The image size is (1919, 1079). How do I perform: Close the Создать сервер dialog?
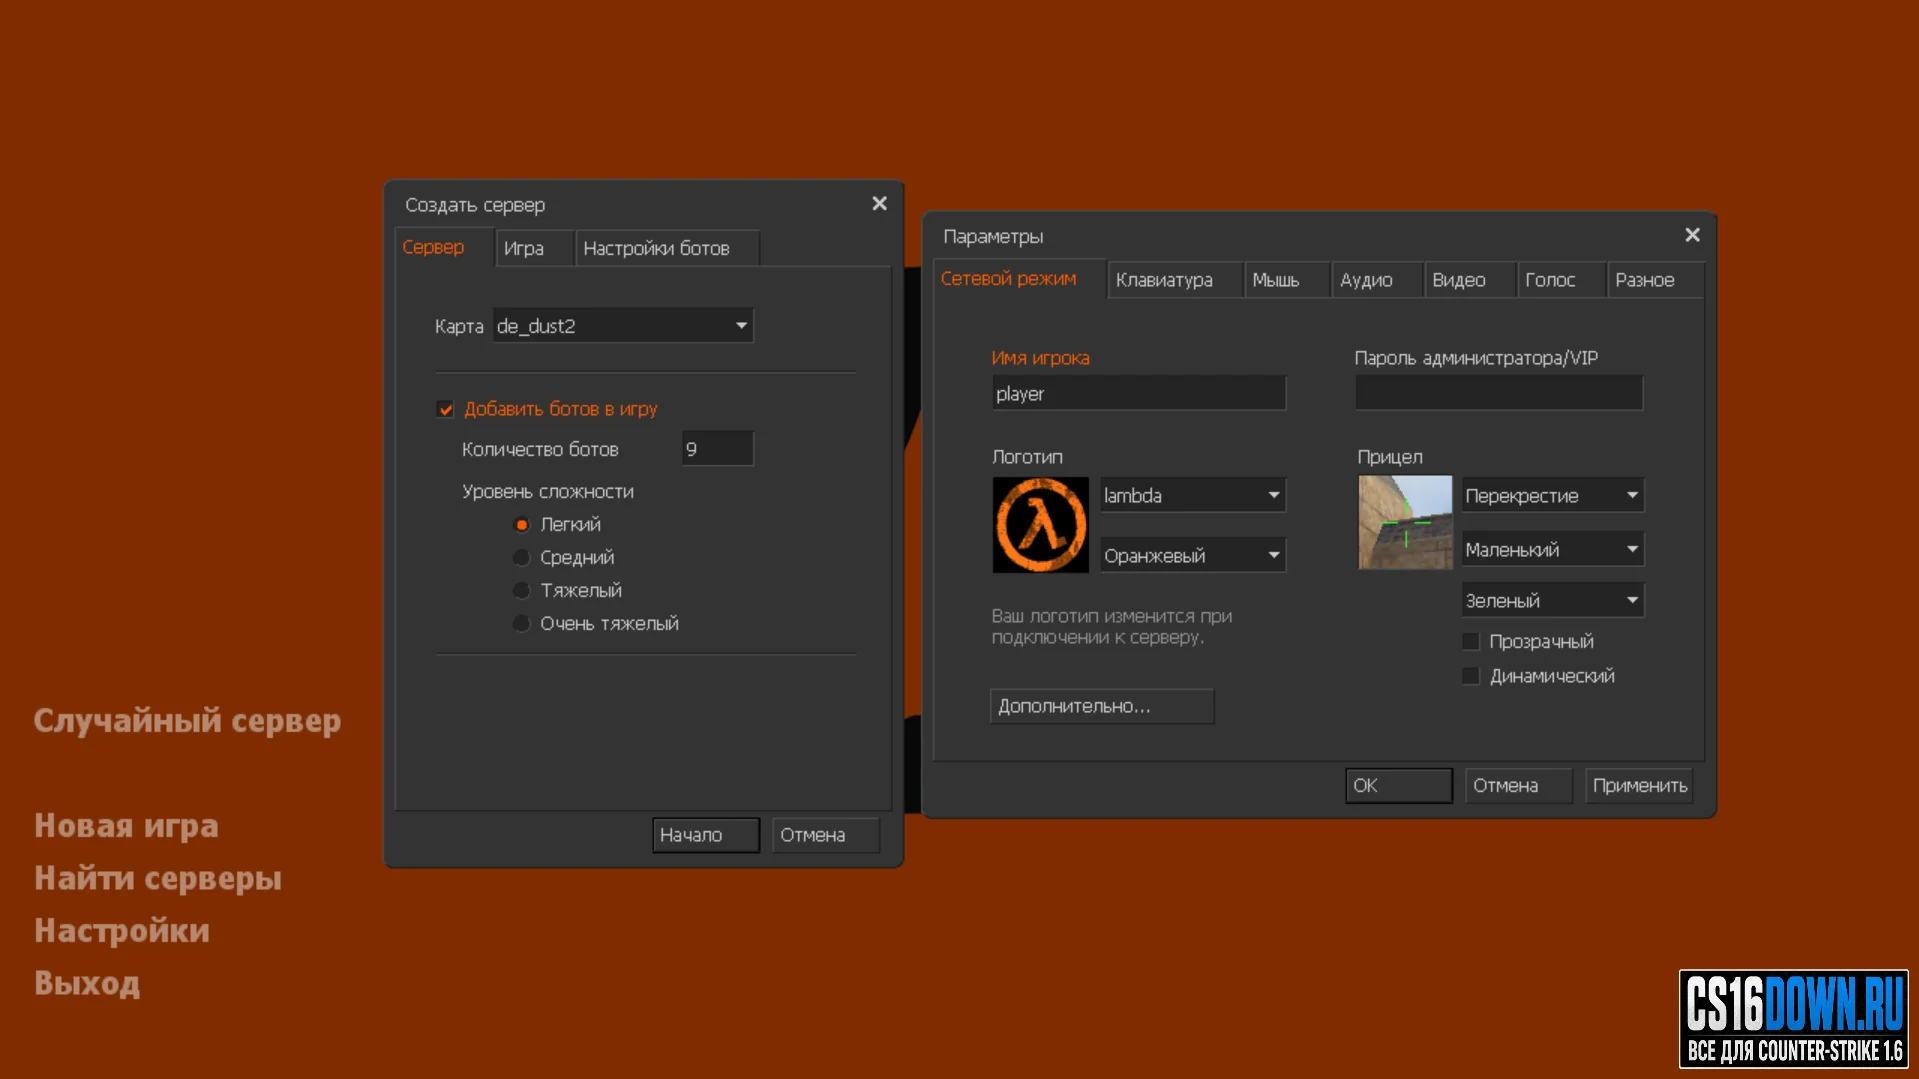(x=879, y=204)
